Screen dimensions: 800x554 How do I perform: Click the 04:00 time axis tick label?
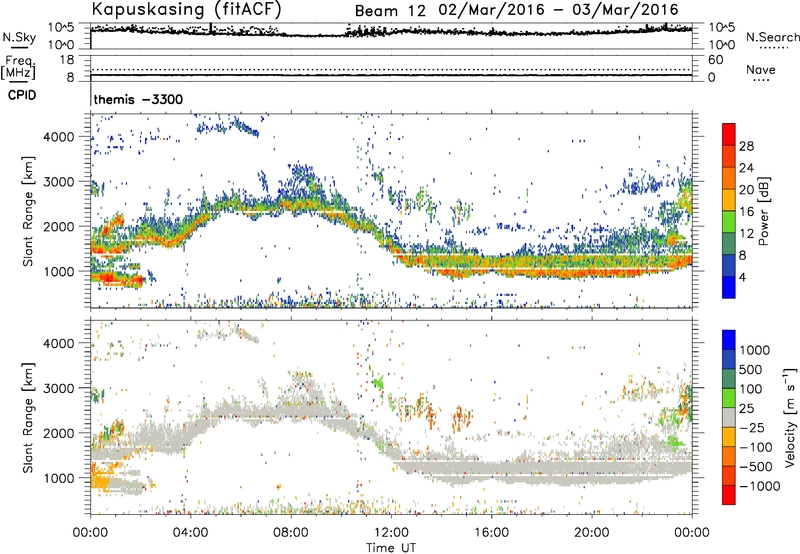pos(191,532)
